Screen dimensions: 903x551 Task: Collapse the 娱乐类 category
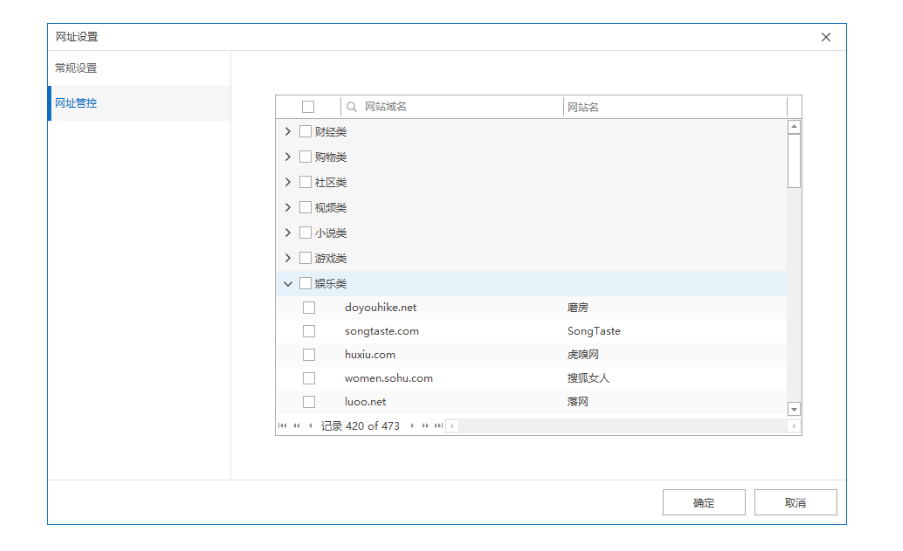288,284
